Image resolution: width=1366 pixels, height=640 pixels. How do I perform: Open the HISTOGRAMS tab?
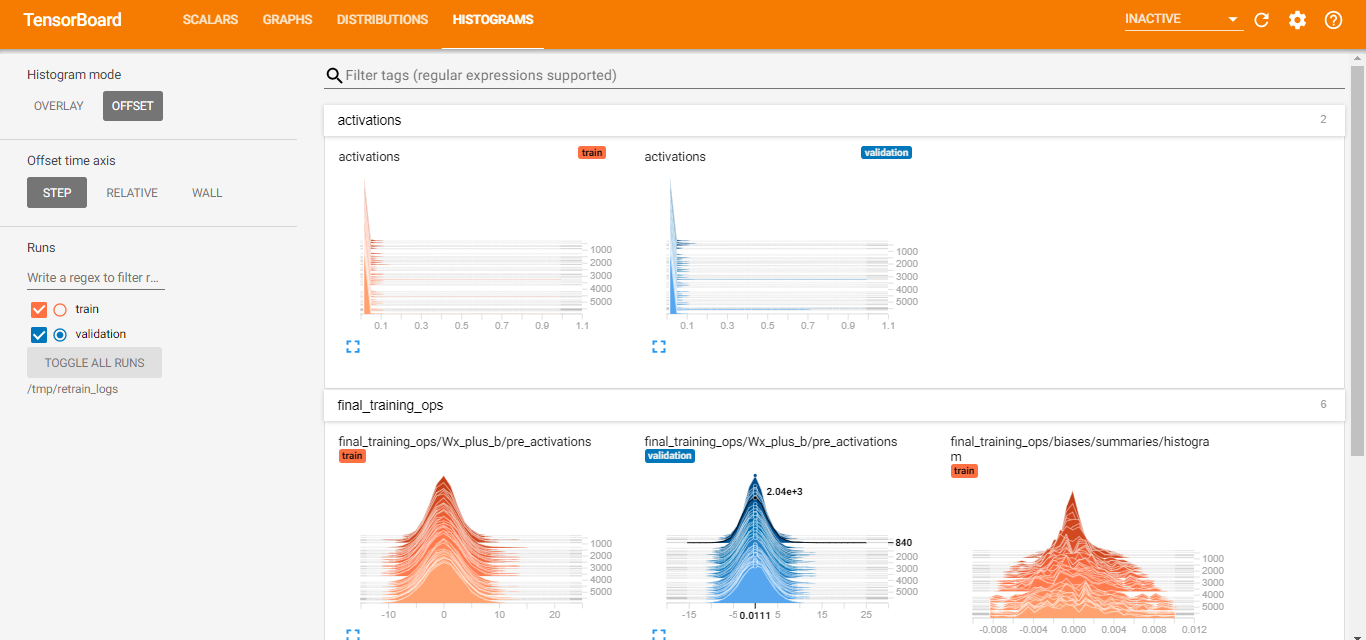(492, 20)
